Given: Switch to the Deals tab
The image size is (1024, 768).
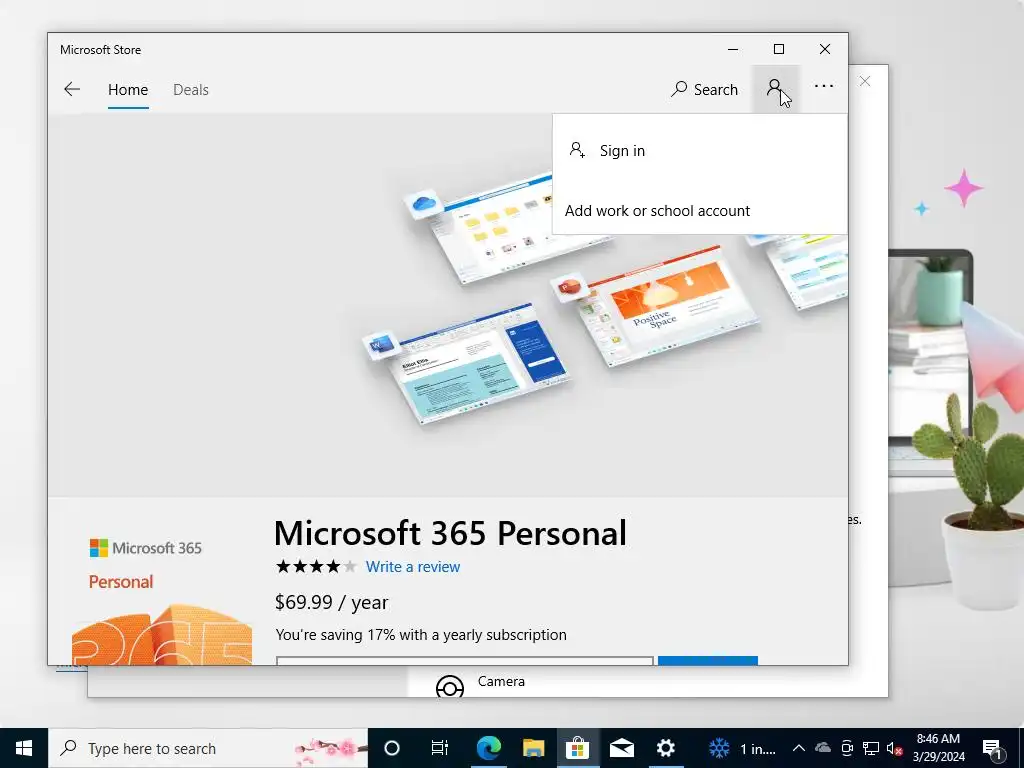Looking at the screenshot, I should (191, 89).
